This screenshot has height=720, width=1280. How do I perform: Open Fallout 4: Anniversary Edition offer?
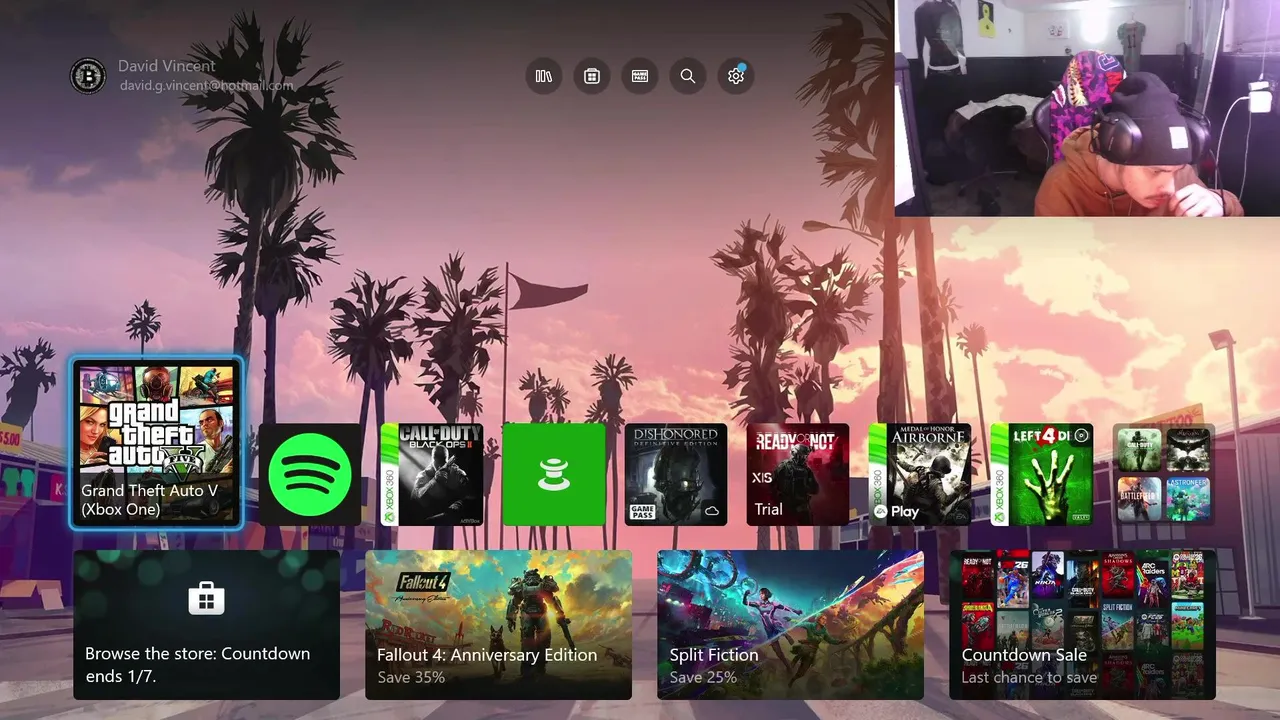[499, 625]
